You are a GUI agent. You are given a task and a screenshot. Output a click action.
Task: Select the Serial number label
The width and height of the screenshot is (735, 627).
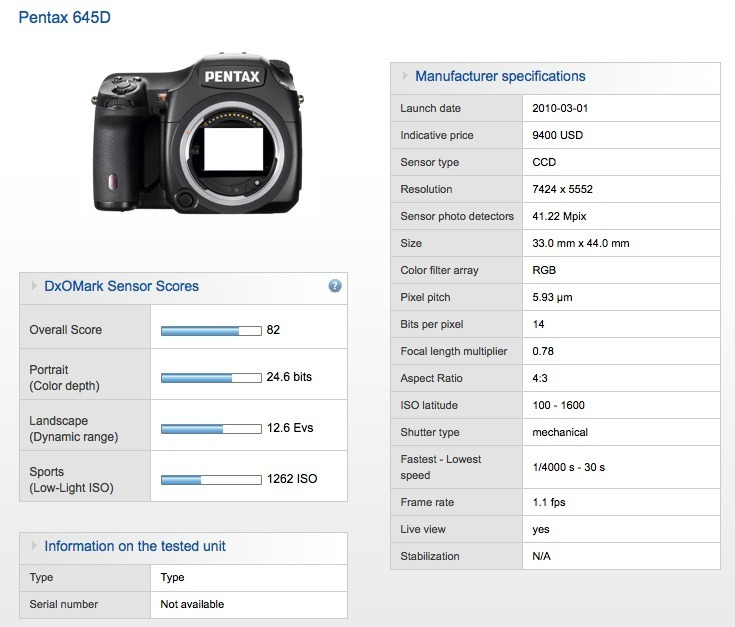tap(64, 605)
